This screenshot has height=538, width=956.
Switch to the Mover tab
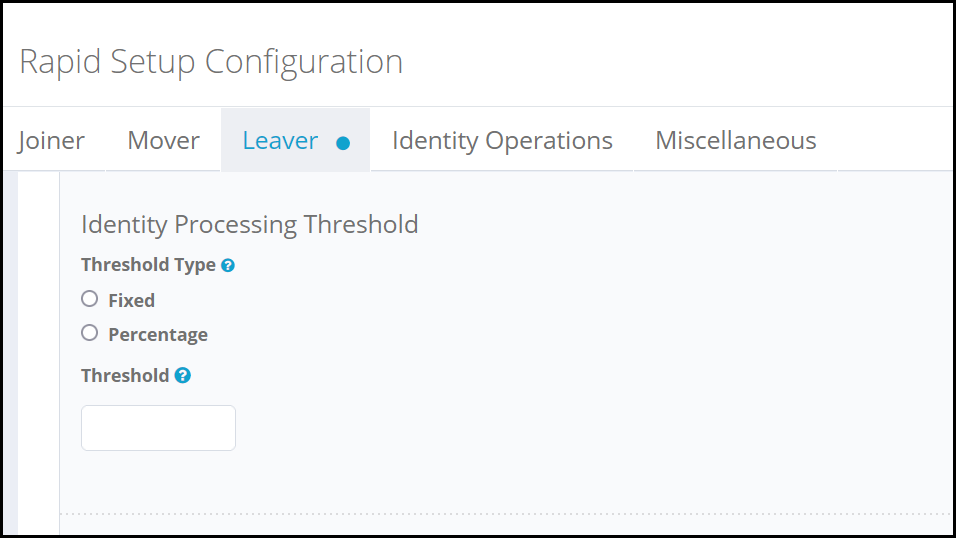pos(163,141)
